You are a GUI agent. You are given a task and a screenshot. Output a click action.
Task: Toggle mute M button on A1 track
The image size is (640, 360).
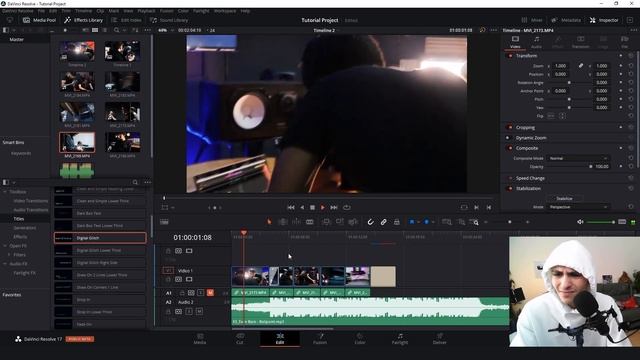pyautogui.click(x=210, y=293)
